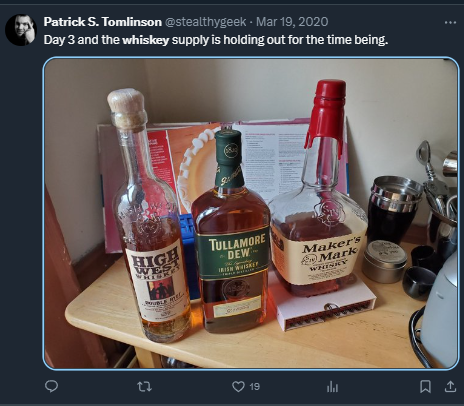Open photo at the Tullamore Dew bottle

coord(231,231)
